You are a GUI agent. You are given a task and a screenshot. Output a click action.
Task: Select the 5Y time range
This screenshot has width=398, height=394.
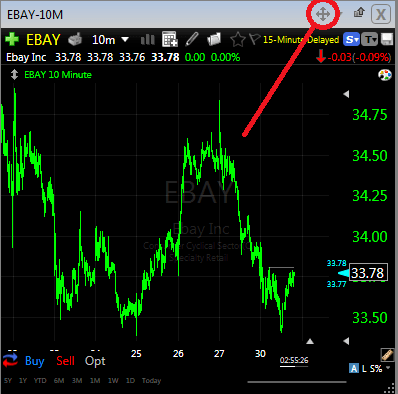pos(8,381)
